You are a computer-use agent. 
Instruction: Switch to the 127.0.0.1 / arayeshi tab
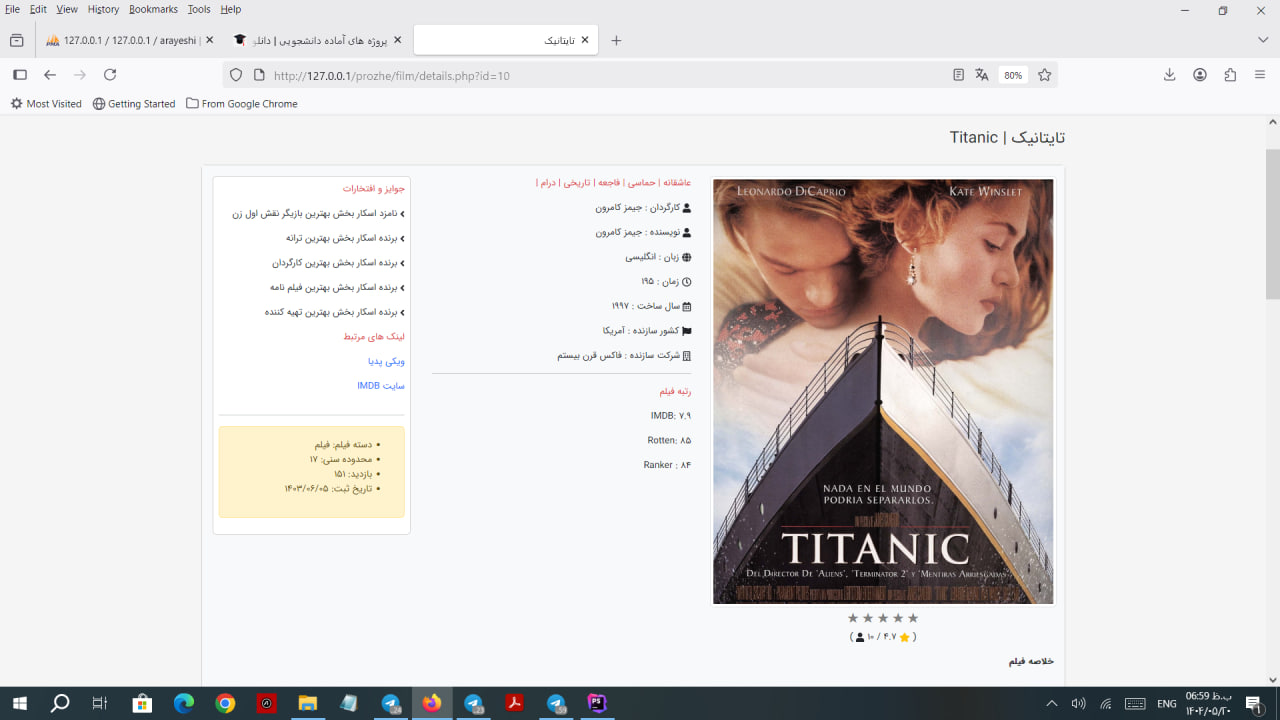(x=128, y=40)
